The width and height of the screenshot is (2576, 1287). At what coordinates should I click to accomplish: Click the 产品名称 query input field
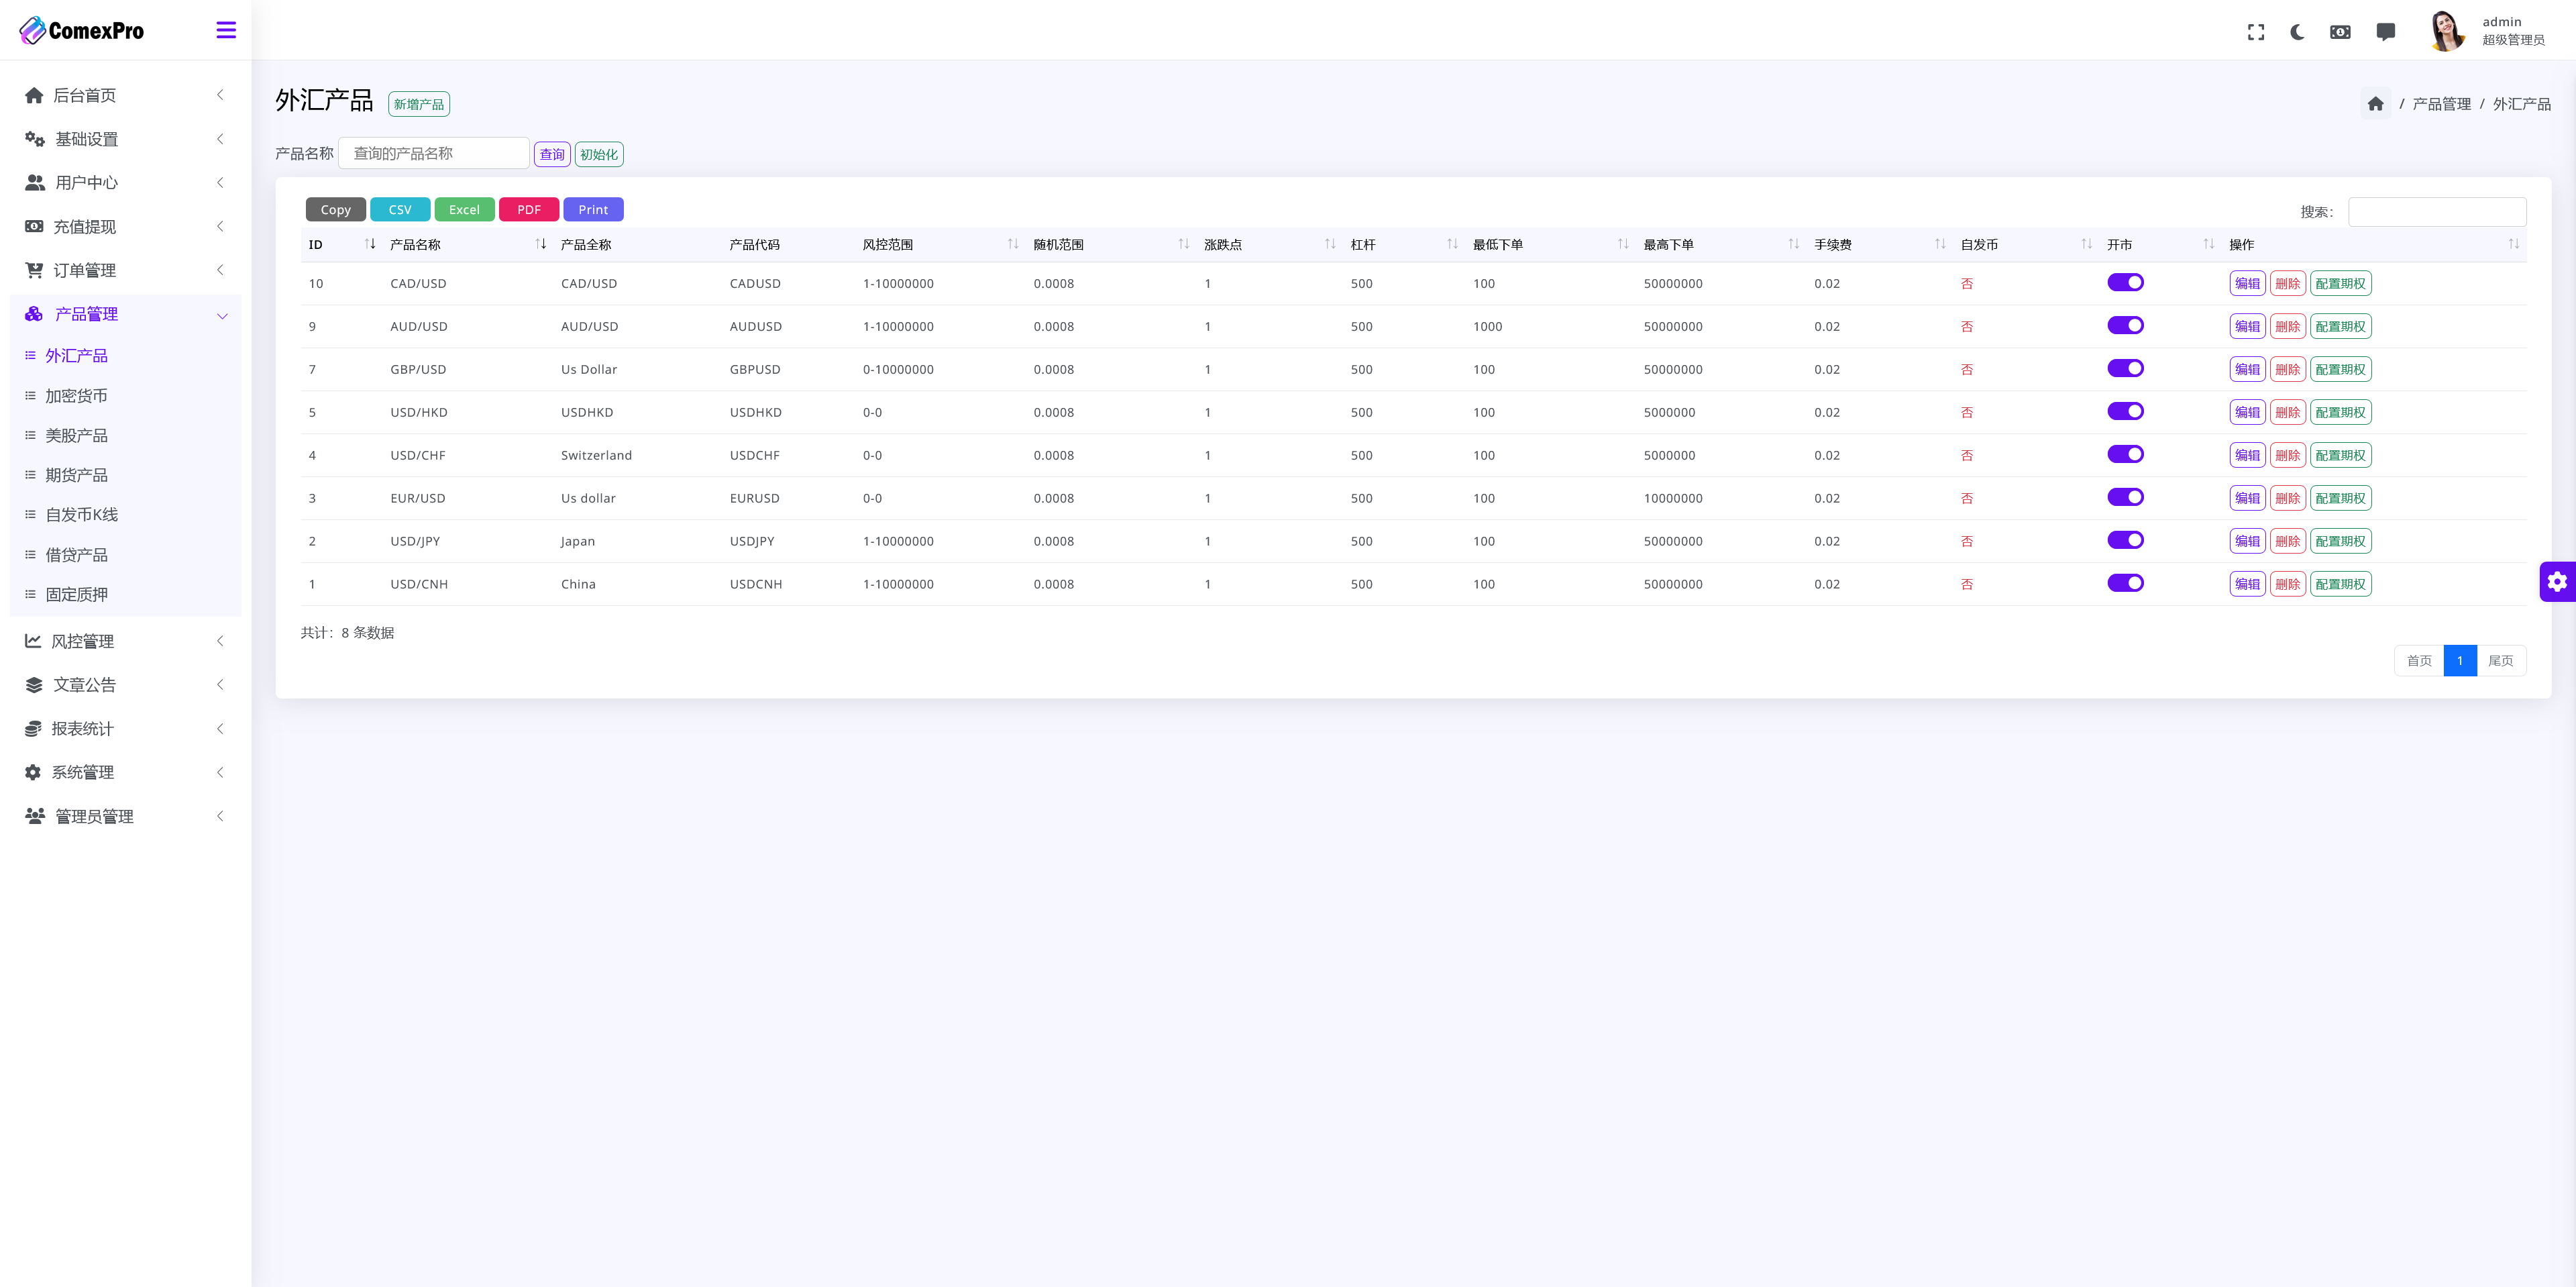pyautogui.click(x=433, y=153)
